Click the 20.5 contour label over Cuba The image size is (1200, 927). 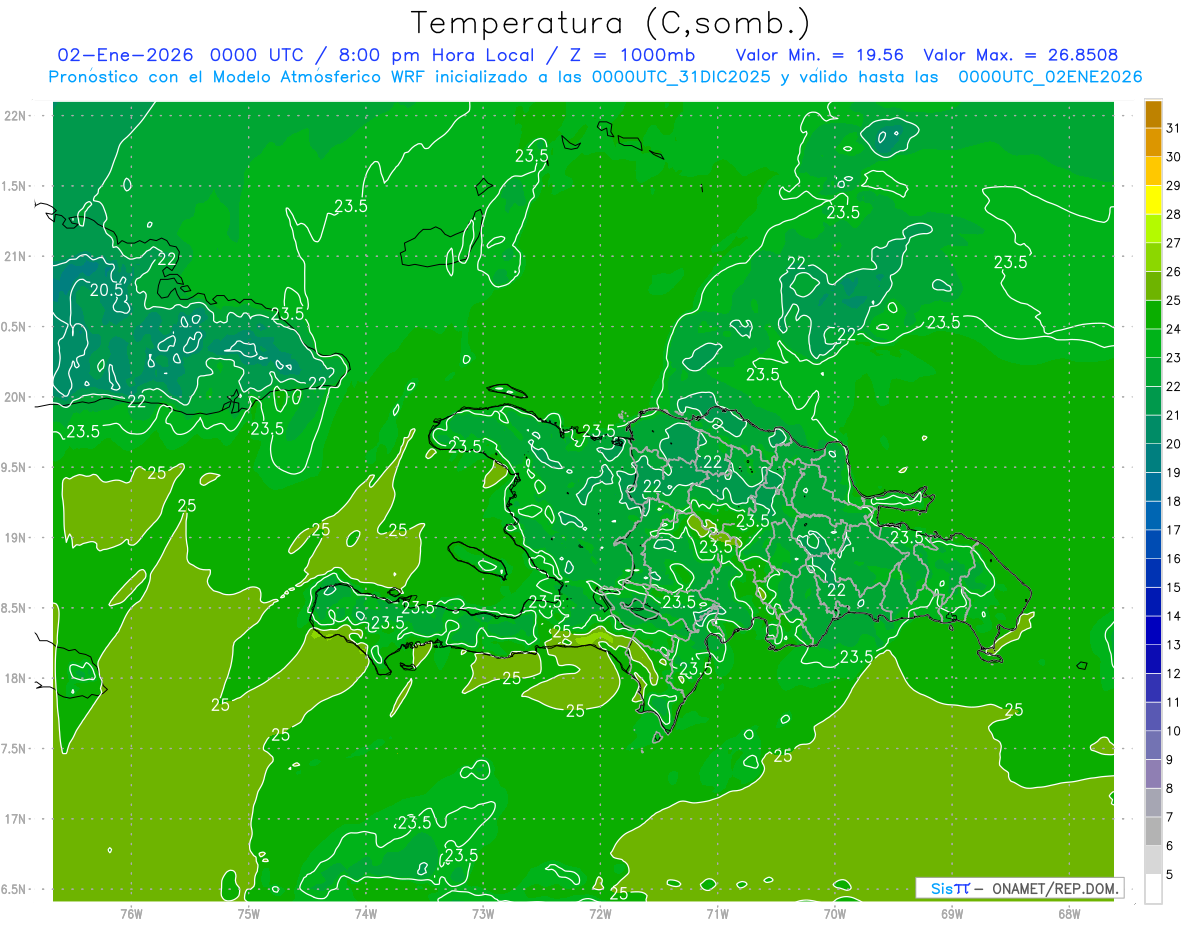click(x=107, y=290)
